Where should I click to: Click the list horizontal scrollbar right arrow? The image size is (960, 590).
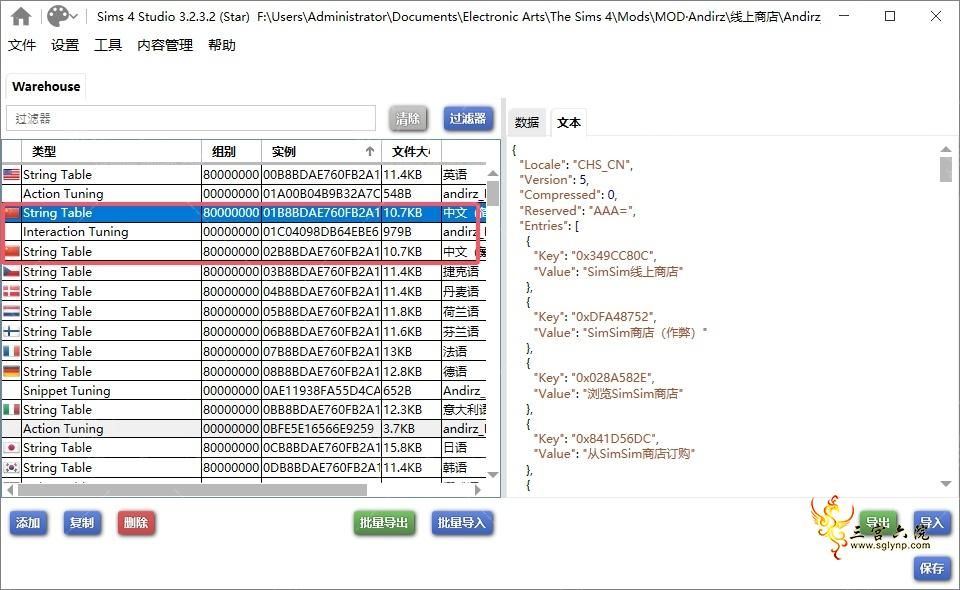coord(477,490)
